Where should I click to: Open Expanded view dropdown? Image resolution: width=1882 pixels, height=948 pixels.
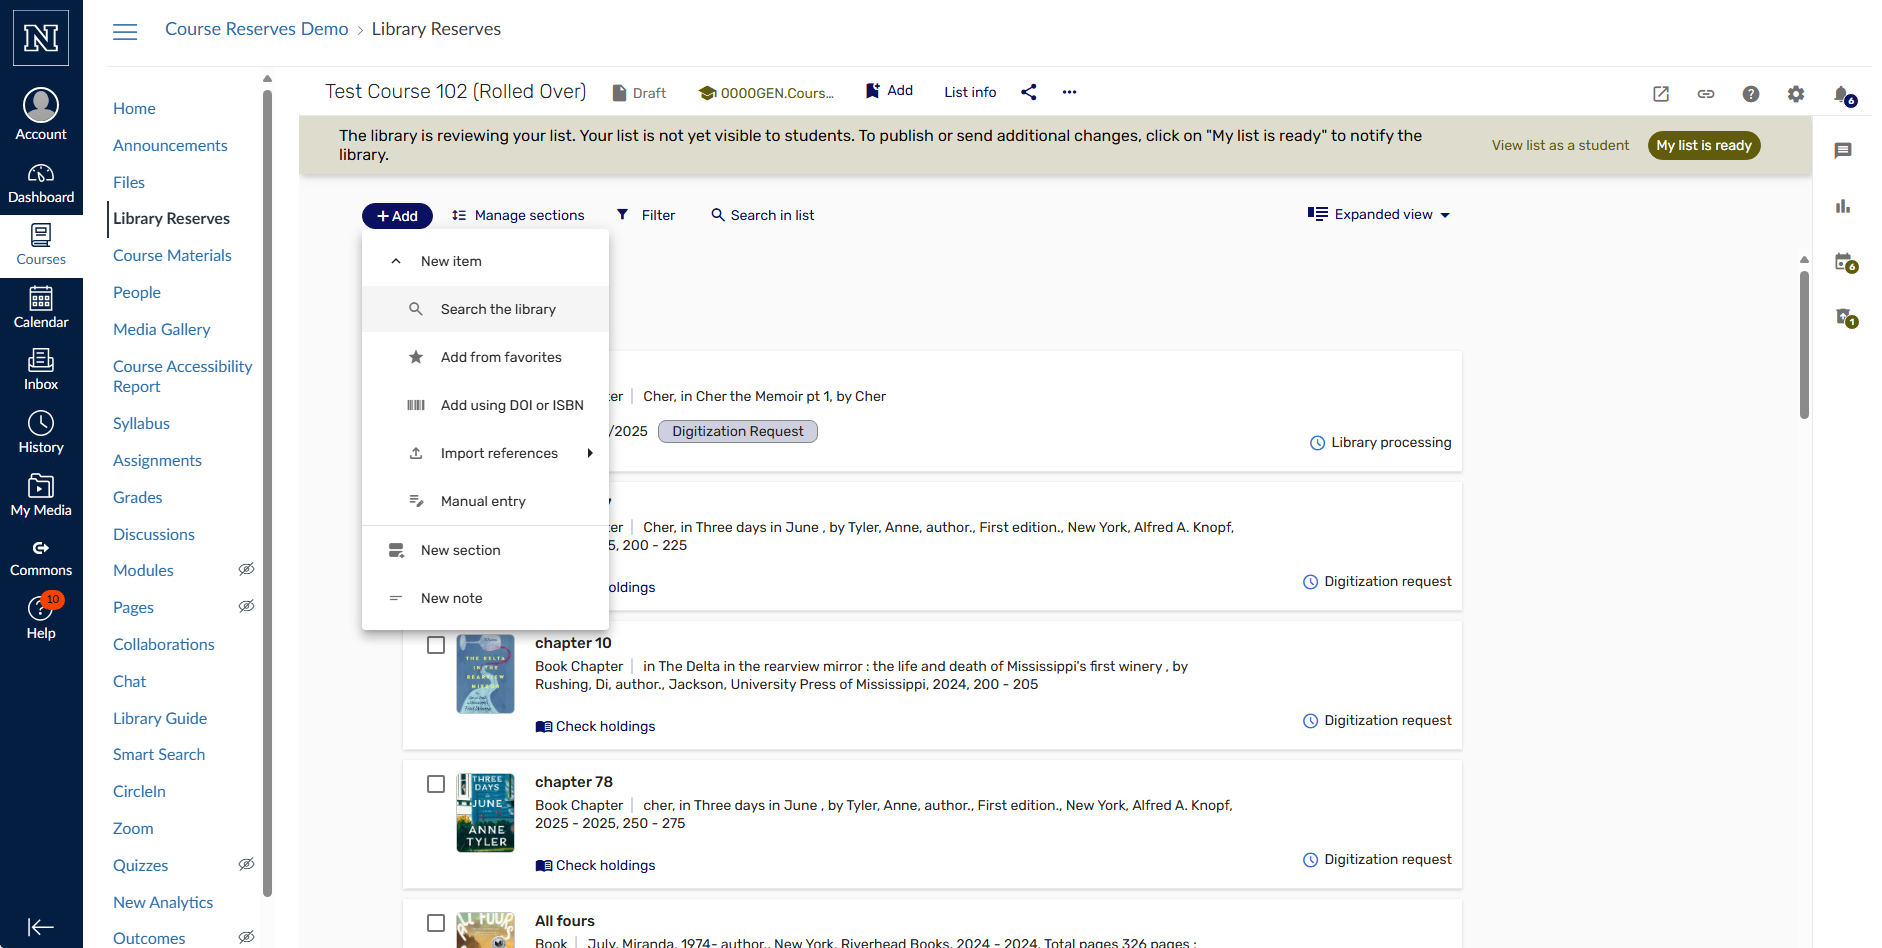(1379, 214)
